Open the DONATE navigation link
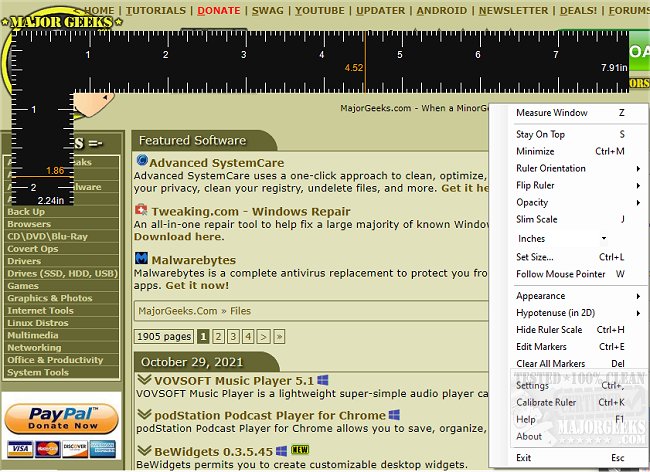The width and height of the screenshot is (650, 472). point(219,10)
